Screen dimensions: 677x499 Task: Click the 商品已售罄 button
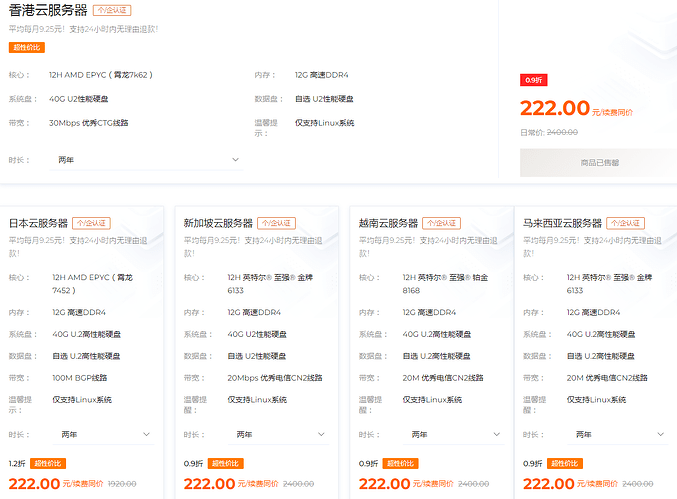599,163
